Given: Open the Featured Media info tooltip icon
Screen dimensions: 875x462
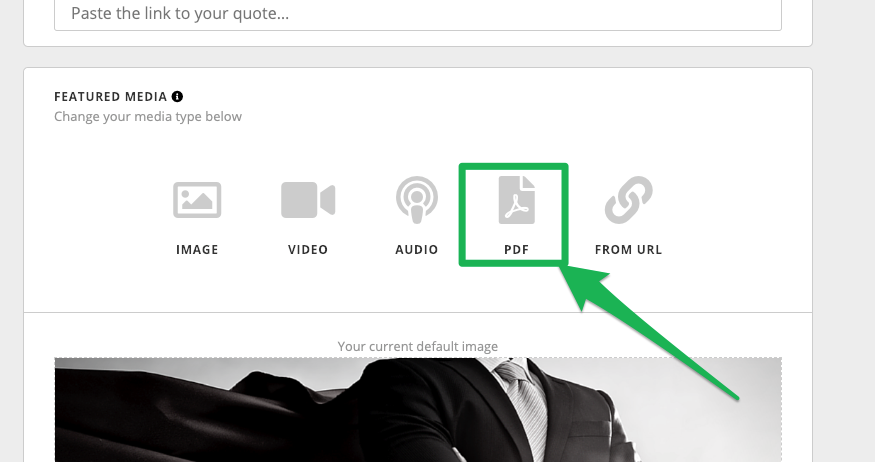Looking at the screenshot, I should pyautogui.click(x=177, y=97).
